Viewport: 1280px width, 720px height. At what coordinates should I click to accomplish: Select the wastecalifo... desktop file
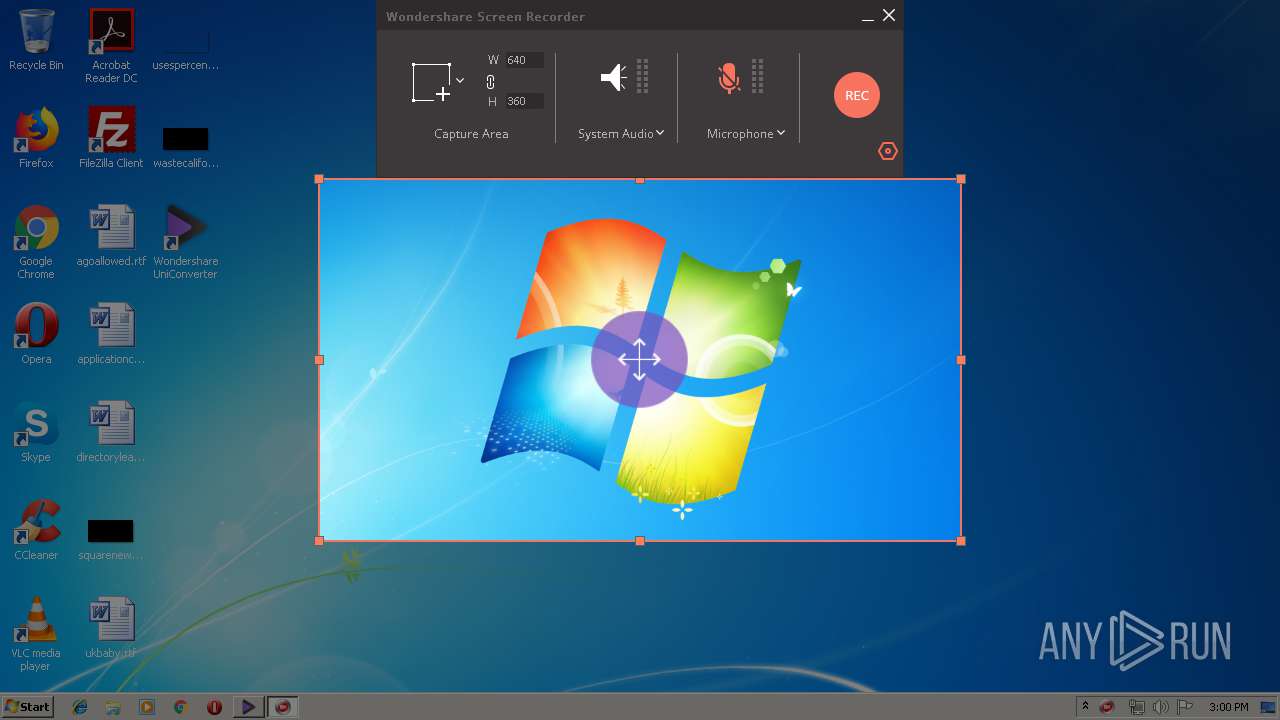(x=186, y=146)
